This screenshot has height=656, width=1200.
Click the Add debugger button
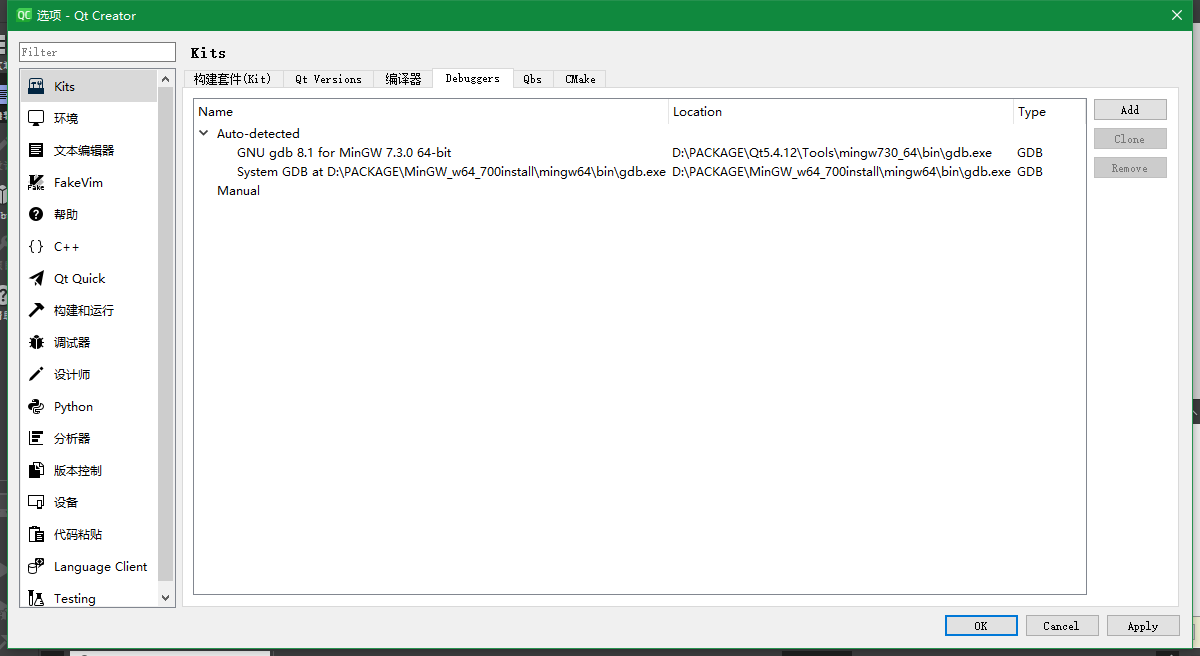[1130, 110]
